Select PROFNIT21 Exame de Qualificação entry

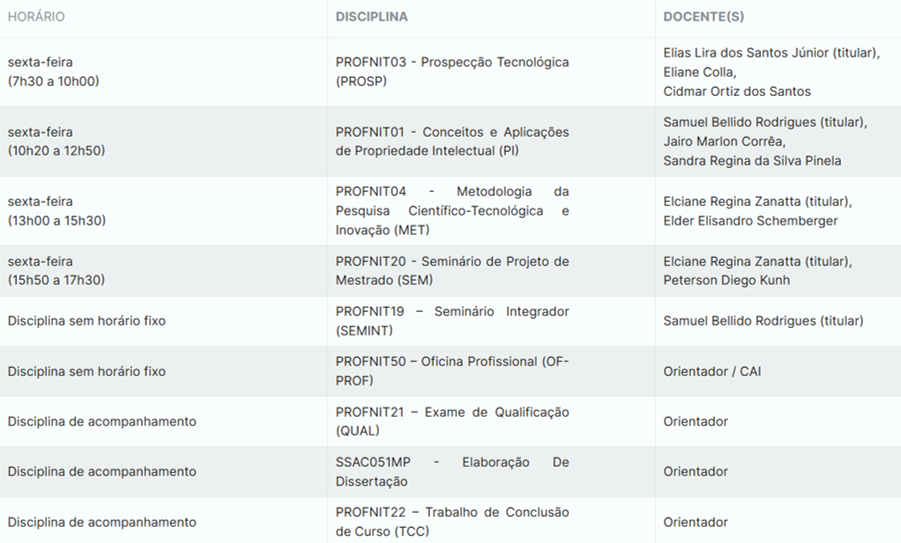pos(452,421)
